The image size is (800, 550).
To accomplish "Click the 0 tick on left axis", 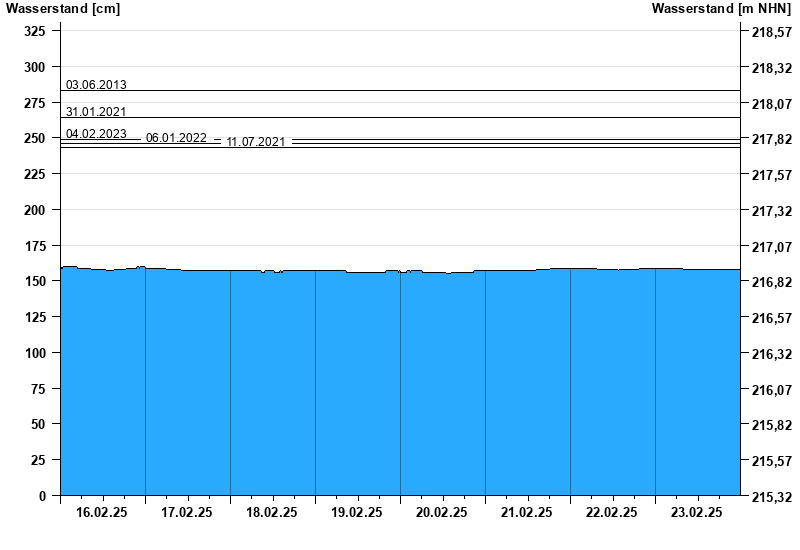I will tap(42, 496).
